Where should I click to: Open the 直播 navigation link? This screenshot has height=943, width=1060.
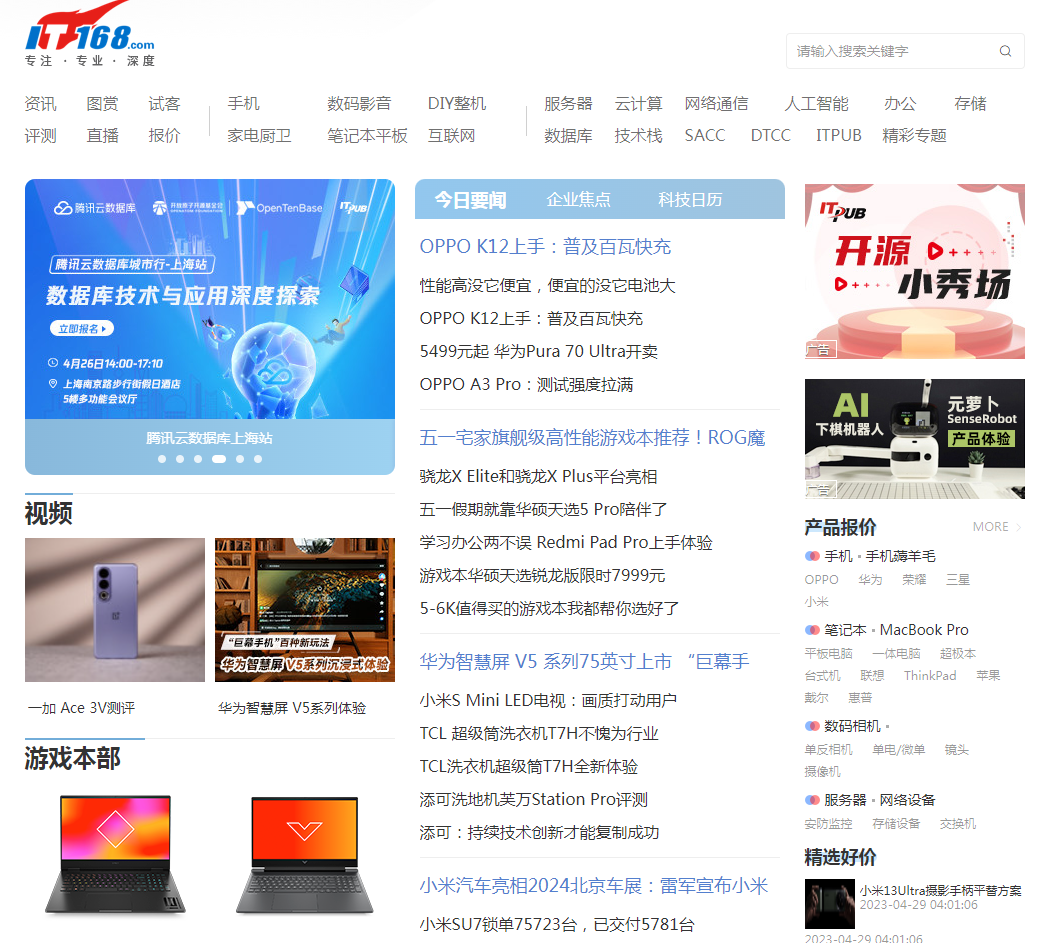tap(103, 136)
